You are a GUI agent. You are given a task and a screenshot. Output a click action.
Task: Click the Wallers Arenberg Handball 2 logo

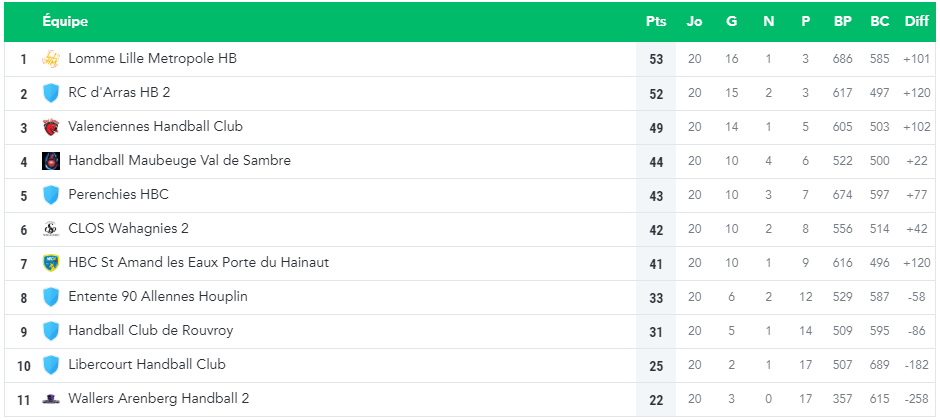pos(51,399)
